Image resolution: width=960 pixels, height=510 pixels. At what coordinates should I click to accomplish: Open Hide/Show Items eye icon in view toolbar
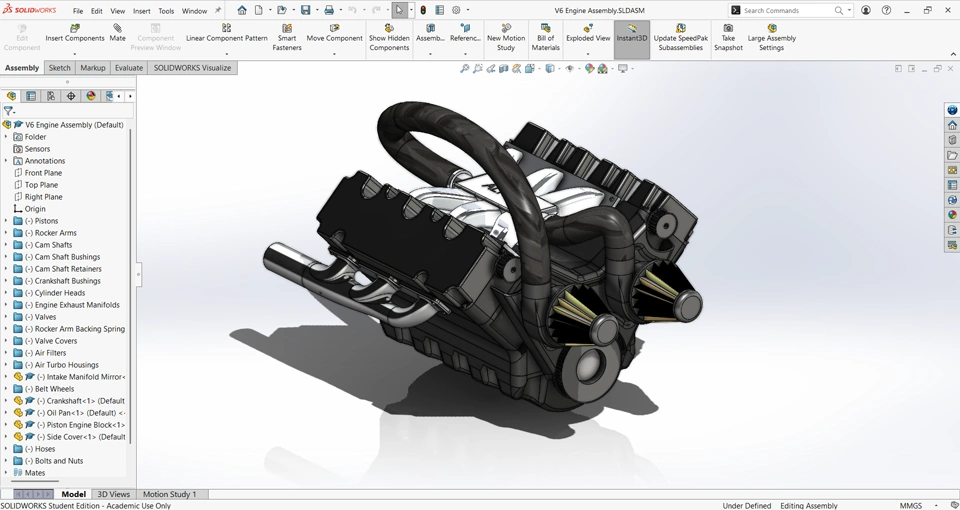pyautogui.click(x=569, y=69)
